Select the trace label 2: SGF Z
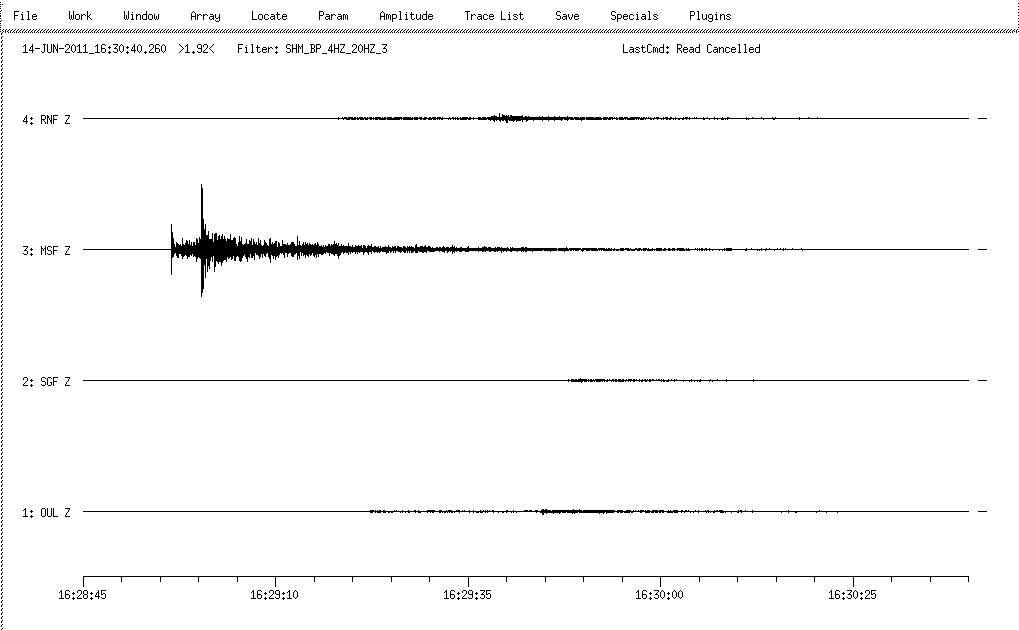Screen dimensions: 1019x630 [46, 382]
